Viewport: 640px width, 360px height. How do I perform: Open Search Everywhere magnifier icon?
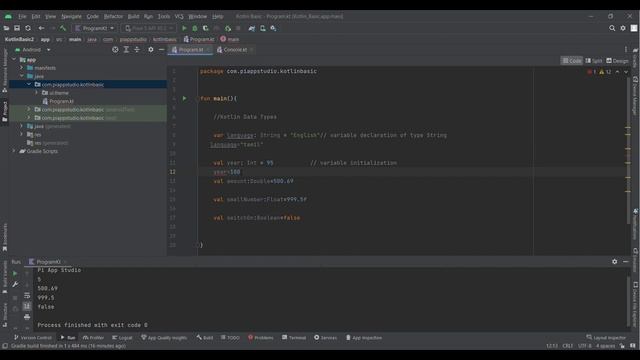click(x=612, y=28)
